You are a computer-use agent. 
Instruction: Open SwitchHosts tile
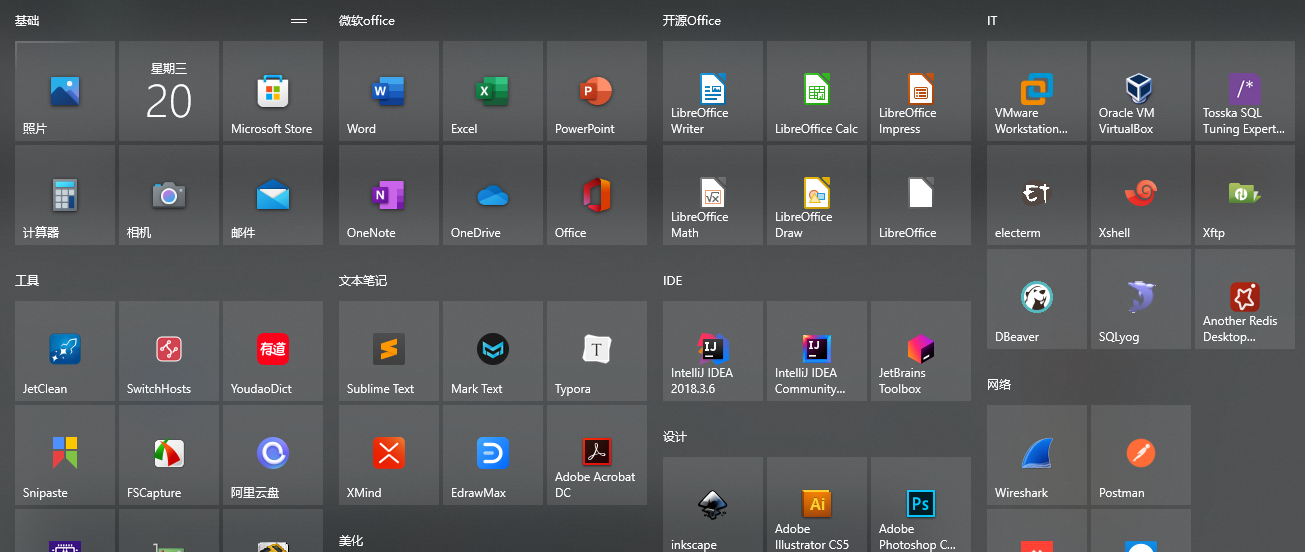tap(169, 351)
